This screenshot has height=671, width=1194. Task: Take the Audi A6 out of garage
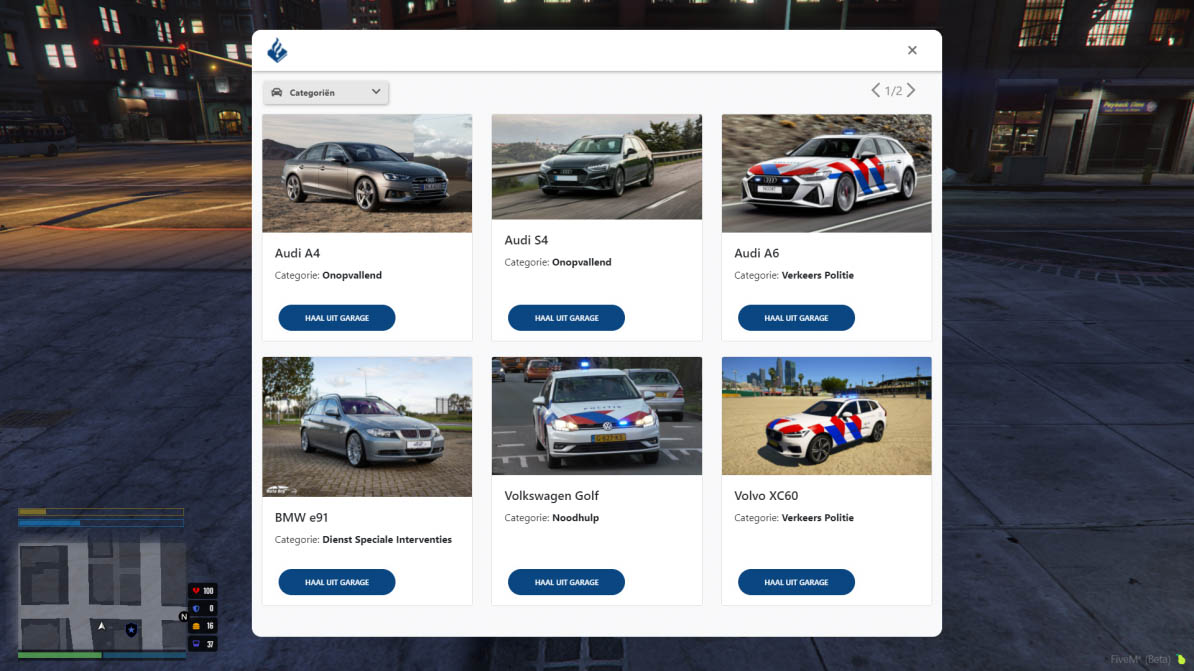pos(796,318)
